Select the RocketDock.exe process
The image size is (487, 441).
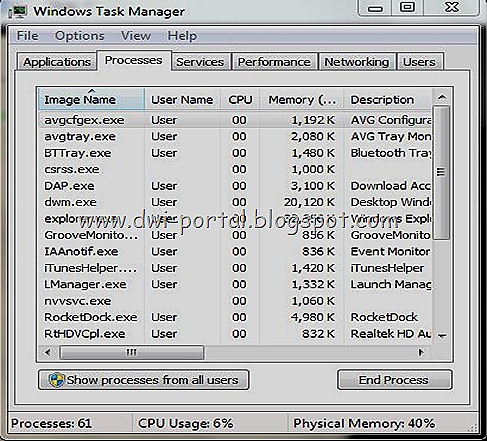[235, 317]
